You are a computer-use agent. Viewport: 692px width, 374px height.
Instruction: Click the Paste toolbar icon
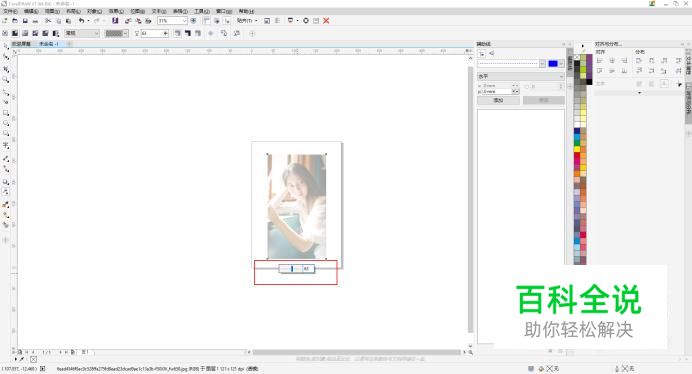tap(68, 21)
